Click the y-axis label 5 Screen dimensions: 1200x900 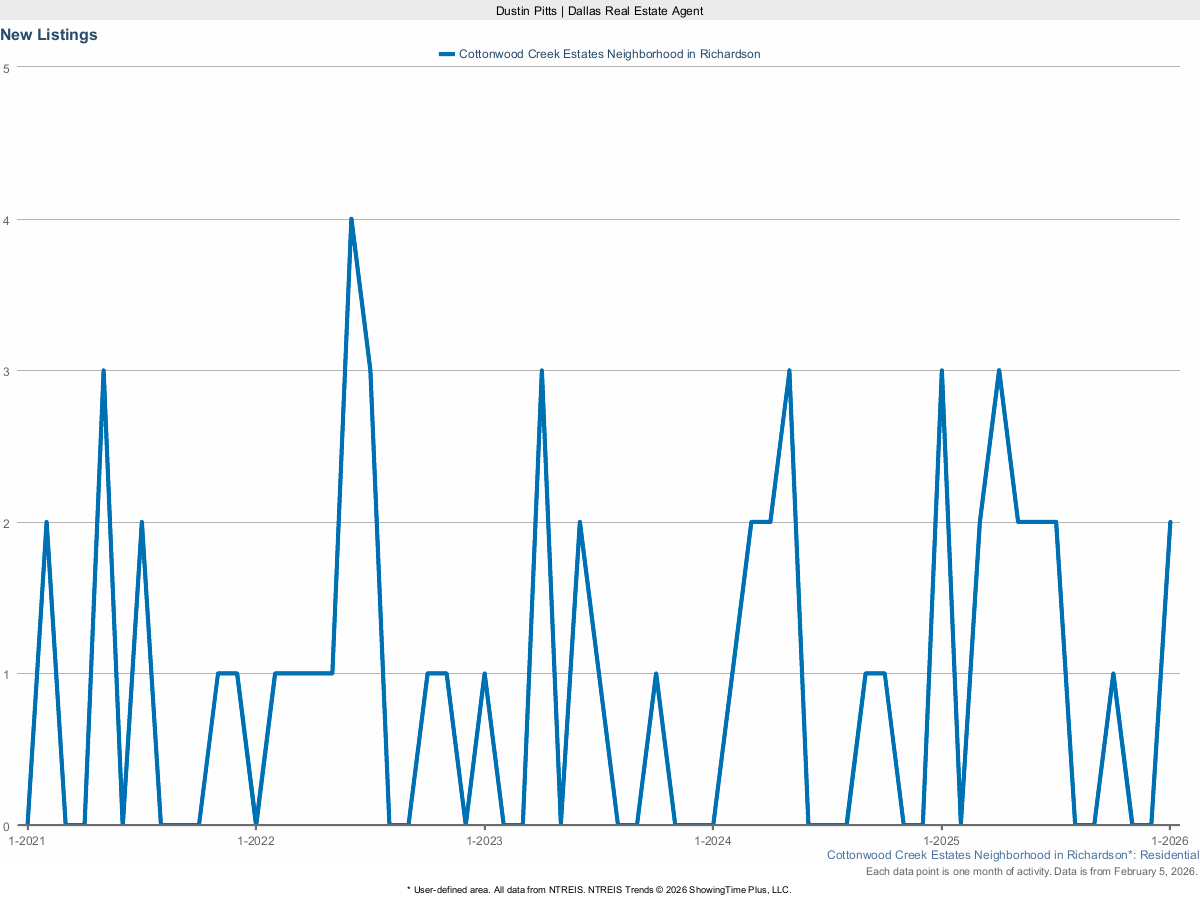pos(7,68)
